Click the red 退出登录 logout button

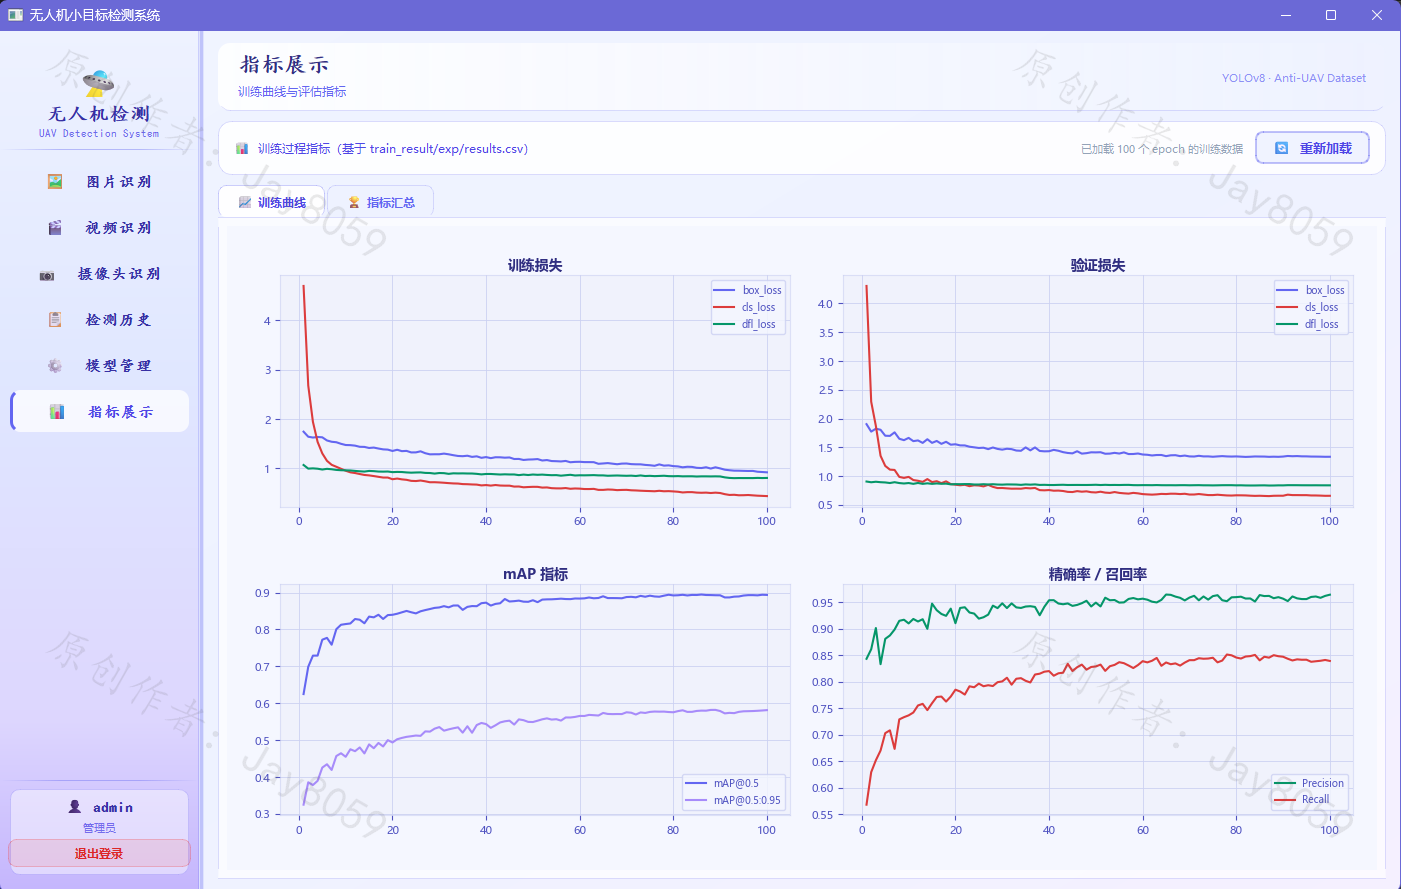[99, 854]
